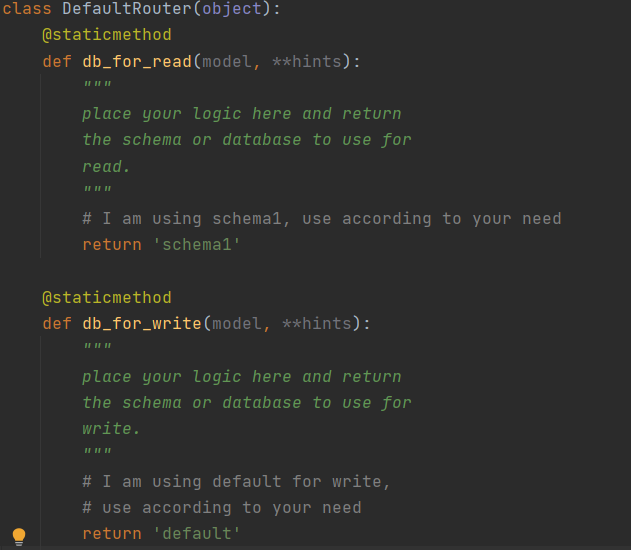Click the model parameter of db_for_read
The height and width of the screenshot is (550, 631).
(x=226, y=61)
